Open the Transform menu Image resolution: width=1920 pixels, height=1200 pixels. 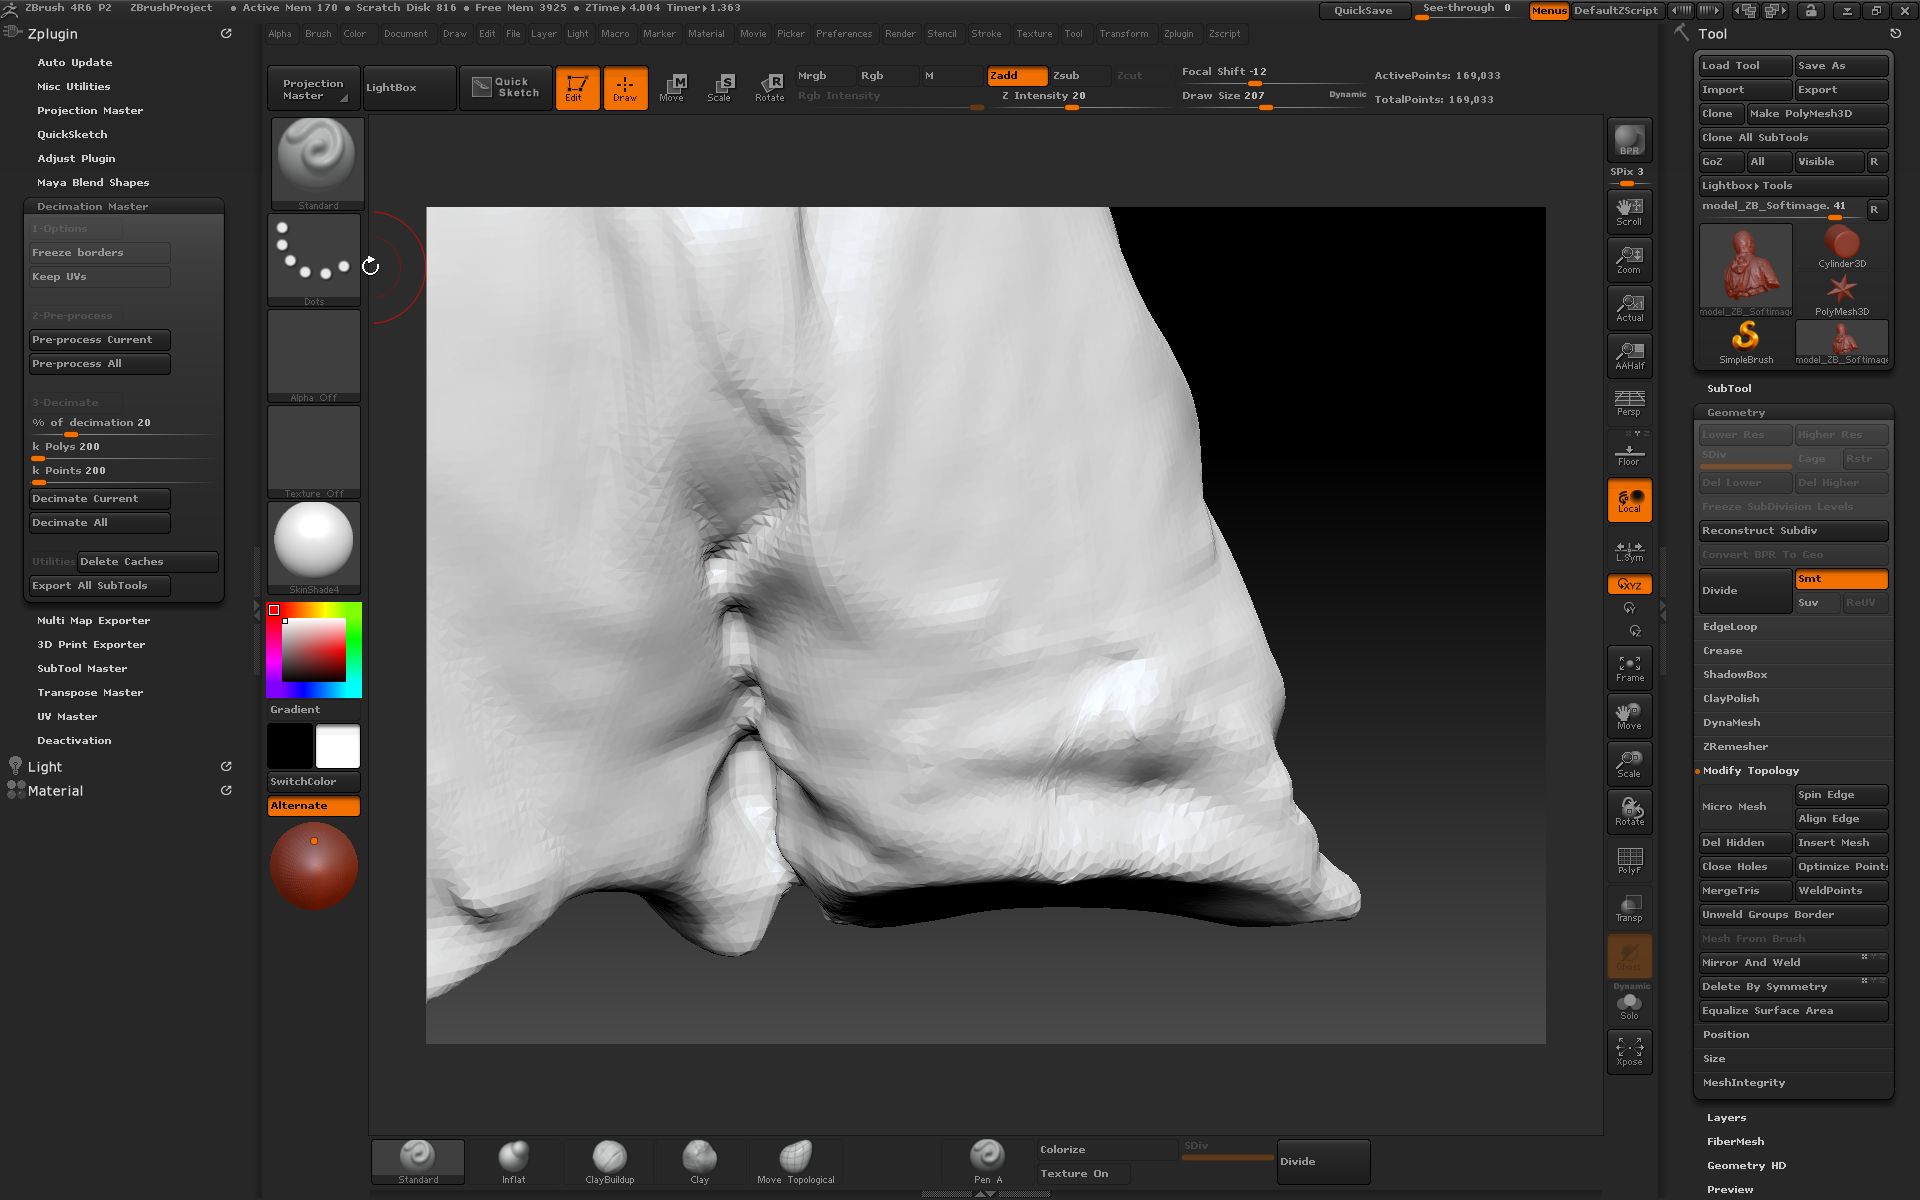1124,34
